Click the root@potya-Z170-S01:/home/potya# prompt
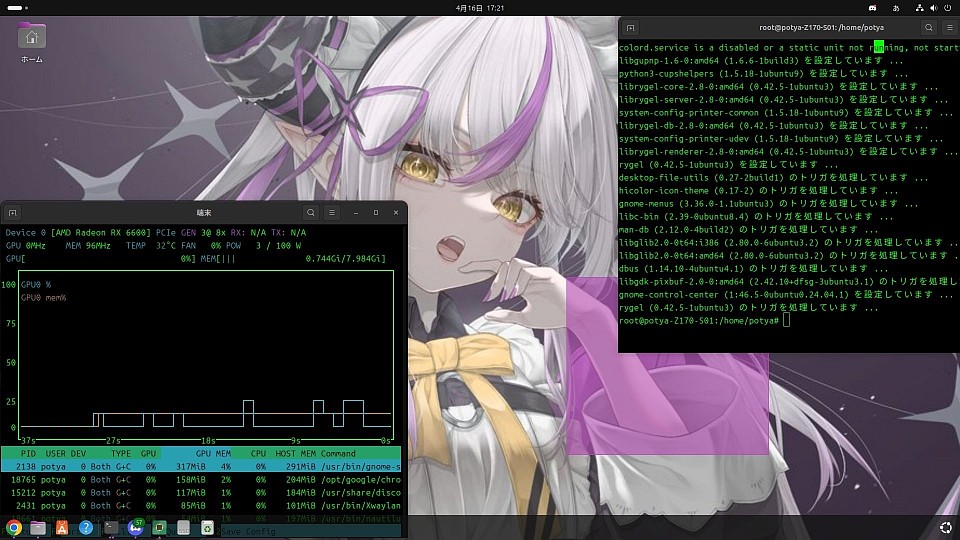960x540 pixels. coord(699,321)
